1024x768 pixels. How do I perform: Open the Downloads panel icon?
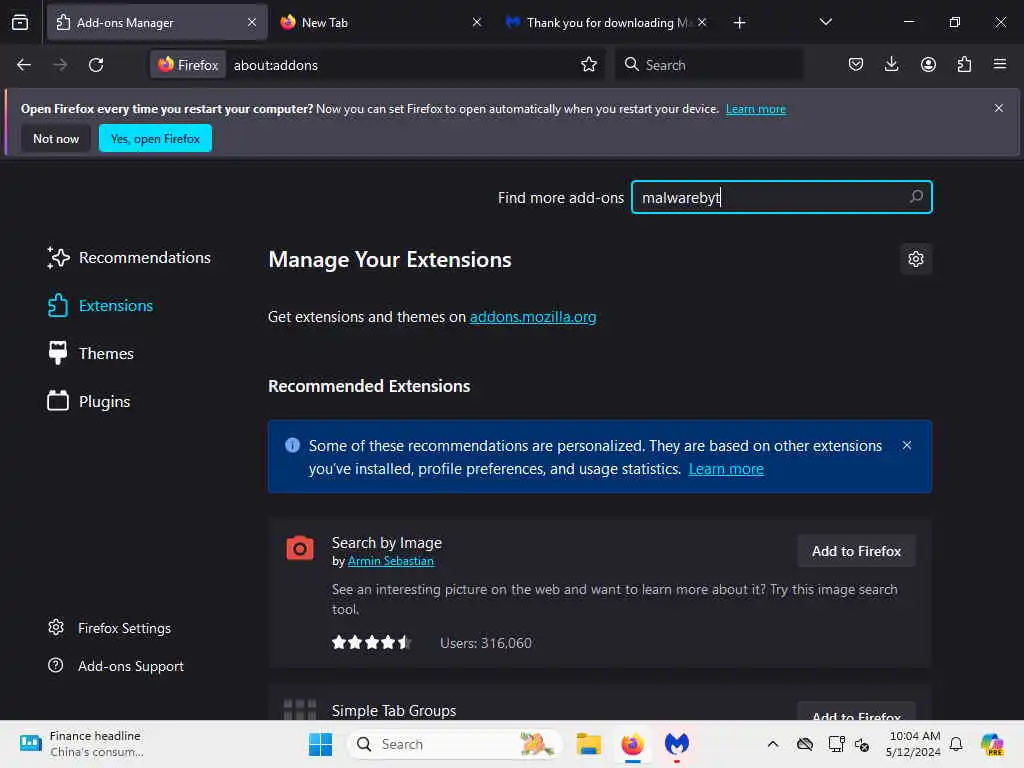[x=891, y=64]
